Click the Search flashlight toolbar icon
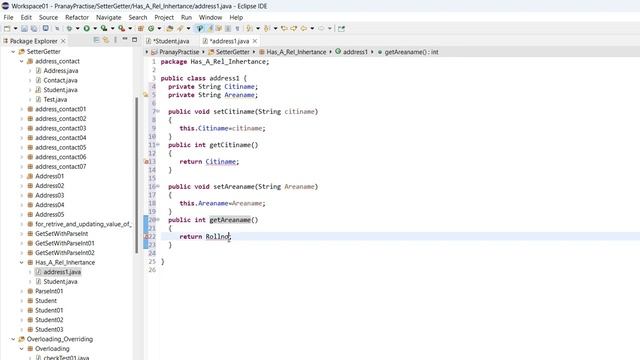Viewport: 640px width, 360px height. pyautogui.click(x=180, y=29)
